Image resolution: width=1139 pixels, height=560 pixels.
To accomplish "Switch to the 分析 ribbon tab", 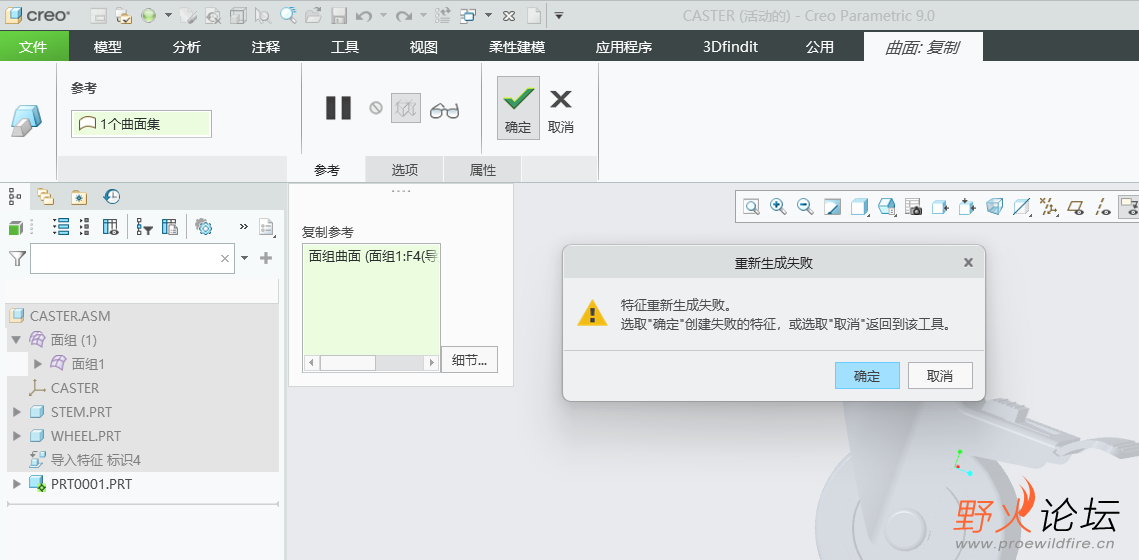I will 187,47.
